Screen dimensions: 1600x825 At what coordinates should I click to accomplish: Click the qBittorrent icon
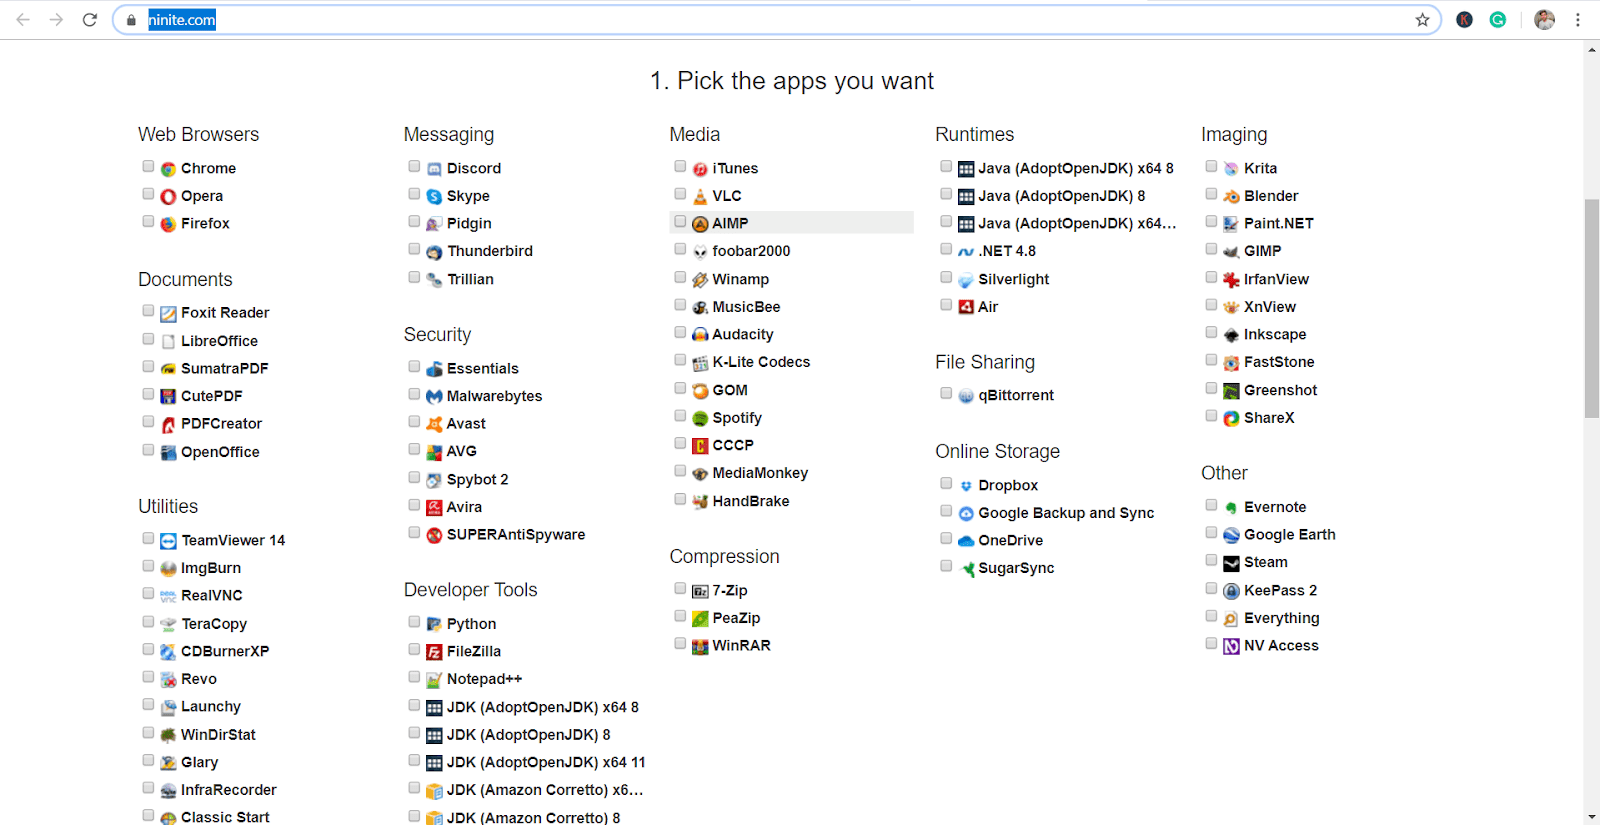pos(966,396)
